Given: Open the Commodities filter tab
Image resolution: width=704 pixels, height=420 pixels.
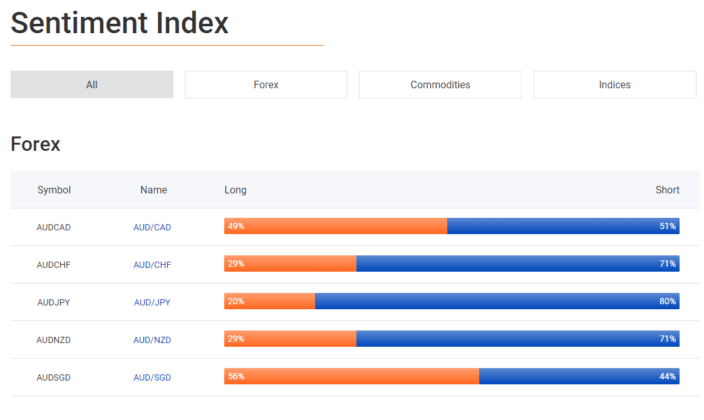Looking at the screenshot, I should (x=440, y=84).
